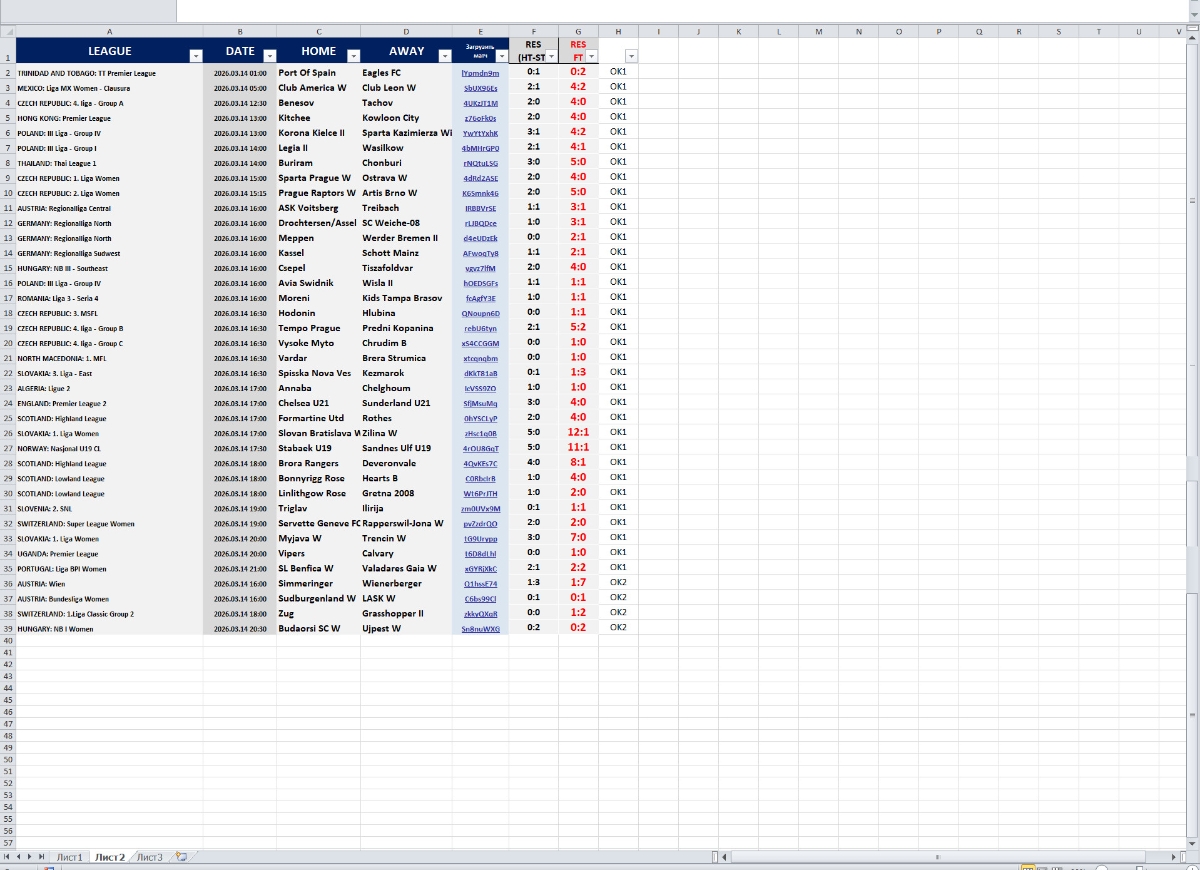Open HOME column filter dropdown
1200x870 pixels.
pyautogui.click(x=353, y=56)
